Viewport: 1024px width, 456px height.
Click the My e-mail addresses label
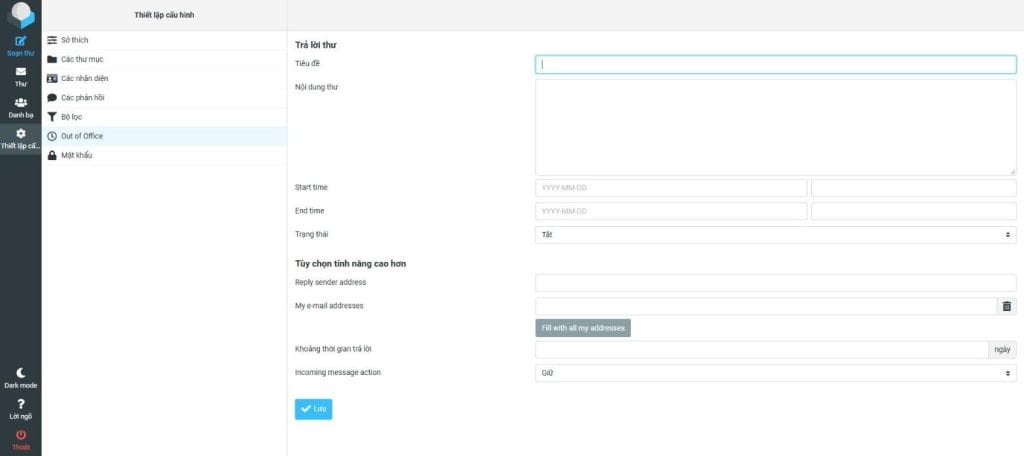pos(329,306)
